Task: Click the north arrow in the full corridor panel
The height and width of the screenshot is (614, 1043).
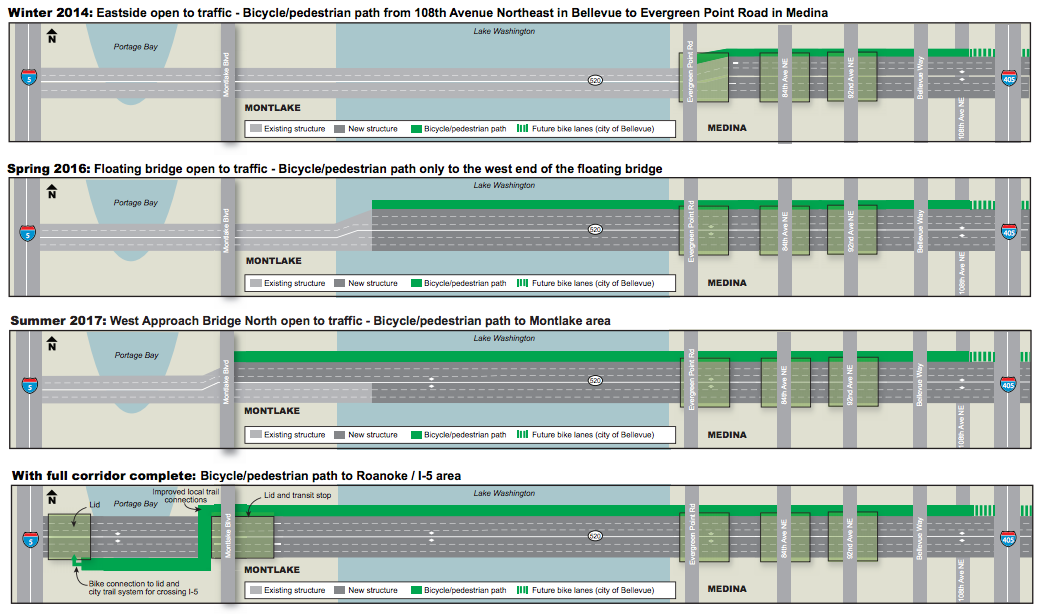Action: tap(52, 497)
